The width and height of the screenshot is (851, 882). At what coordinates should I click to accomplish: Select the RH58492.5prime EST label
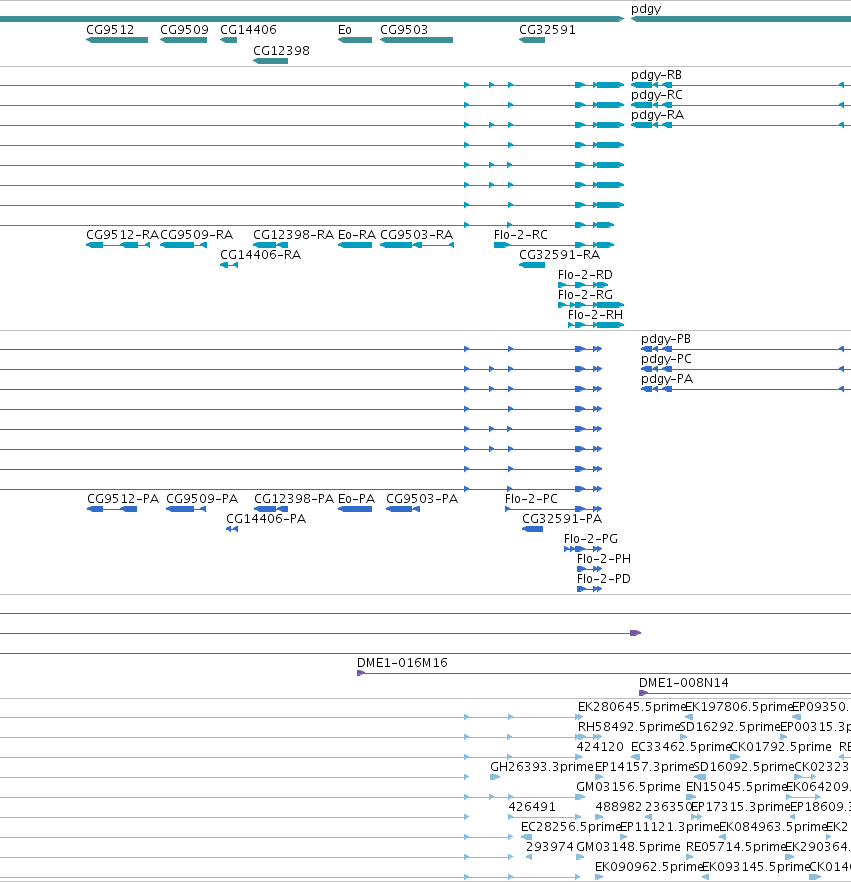coord(629,727)
